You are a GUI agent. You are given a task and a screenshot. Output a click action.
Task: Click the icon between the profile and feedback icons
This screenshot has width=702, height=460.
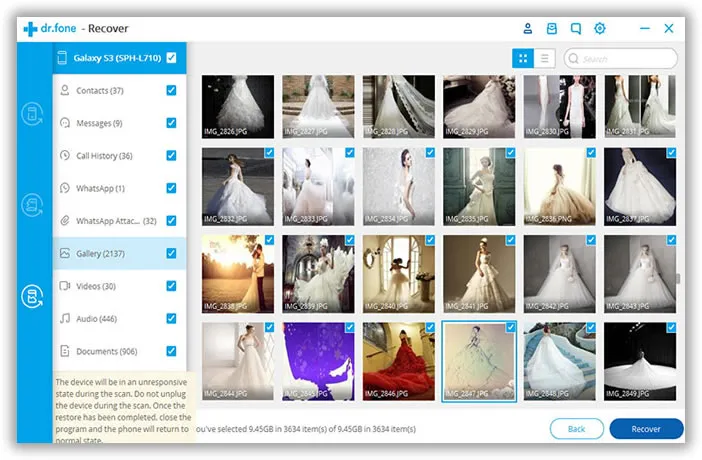click(x=552, y=28)
